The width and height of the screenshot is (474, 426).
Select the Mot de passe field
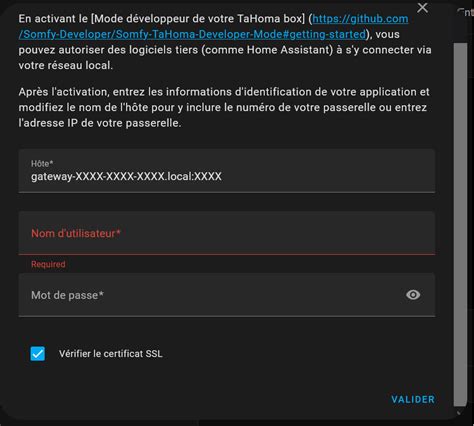pyautogui.click(x=227, y=295)
